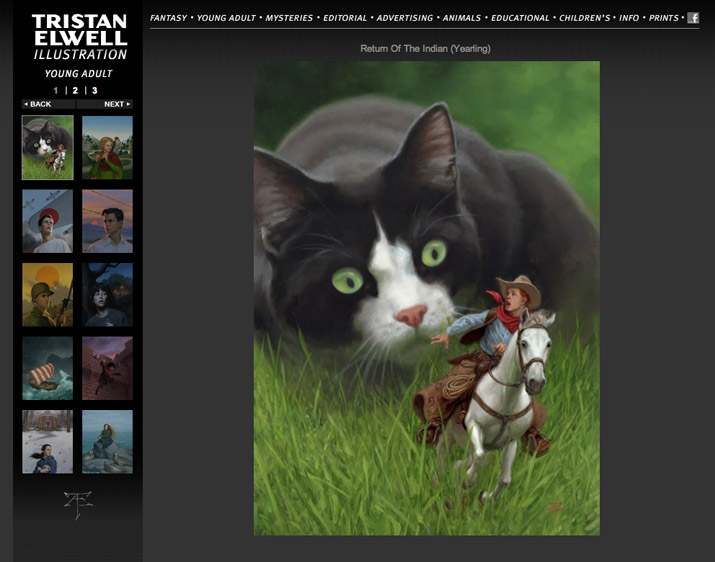Screen dimensions: 715x562
Task: Go to thumbnail page 2
Action: coord(75,90)
